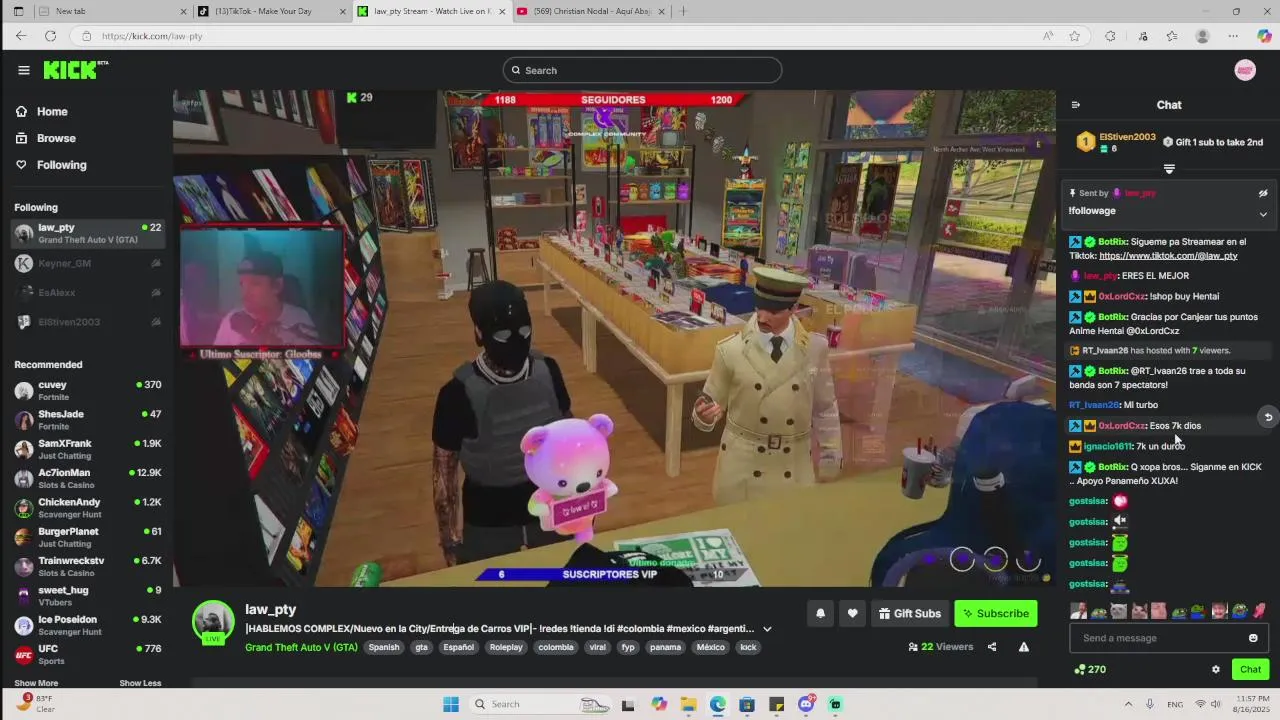This screenshot has height=720, width=1280.
Task: Open browser settings and more menu
Action: (x=1233, y=36)
